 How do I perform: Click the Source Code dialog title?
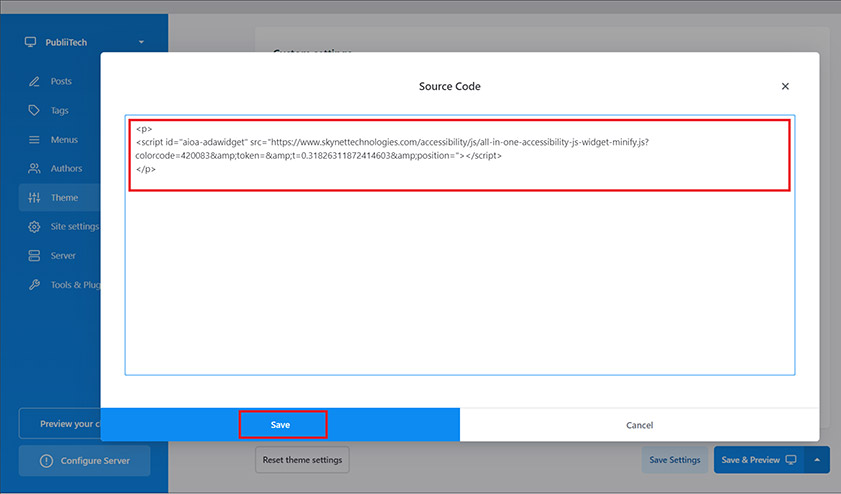(x=449, y=86)
